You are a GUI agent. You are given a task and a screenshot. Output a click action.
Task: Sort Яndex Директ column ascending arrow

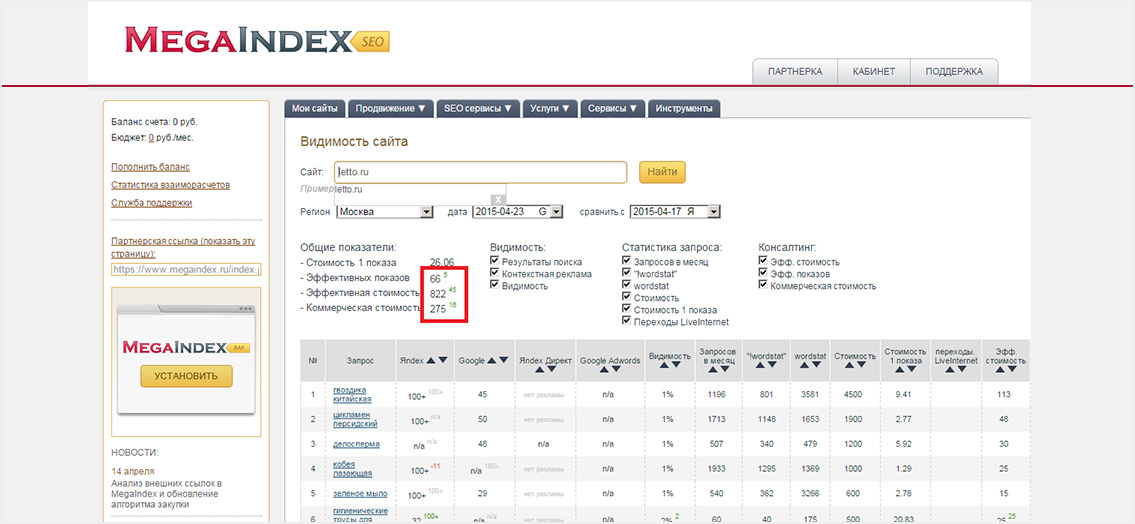[538, 369]
